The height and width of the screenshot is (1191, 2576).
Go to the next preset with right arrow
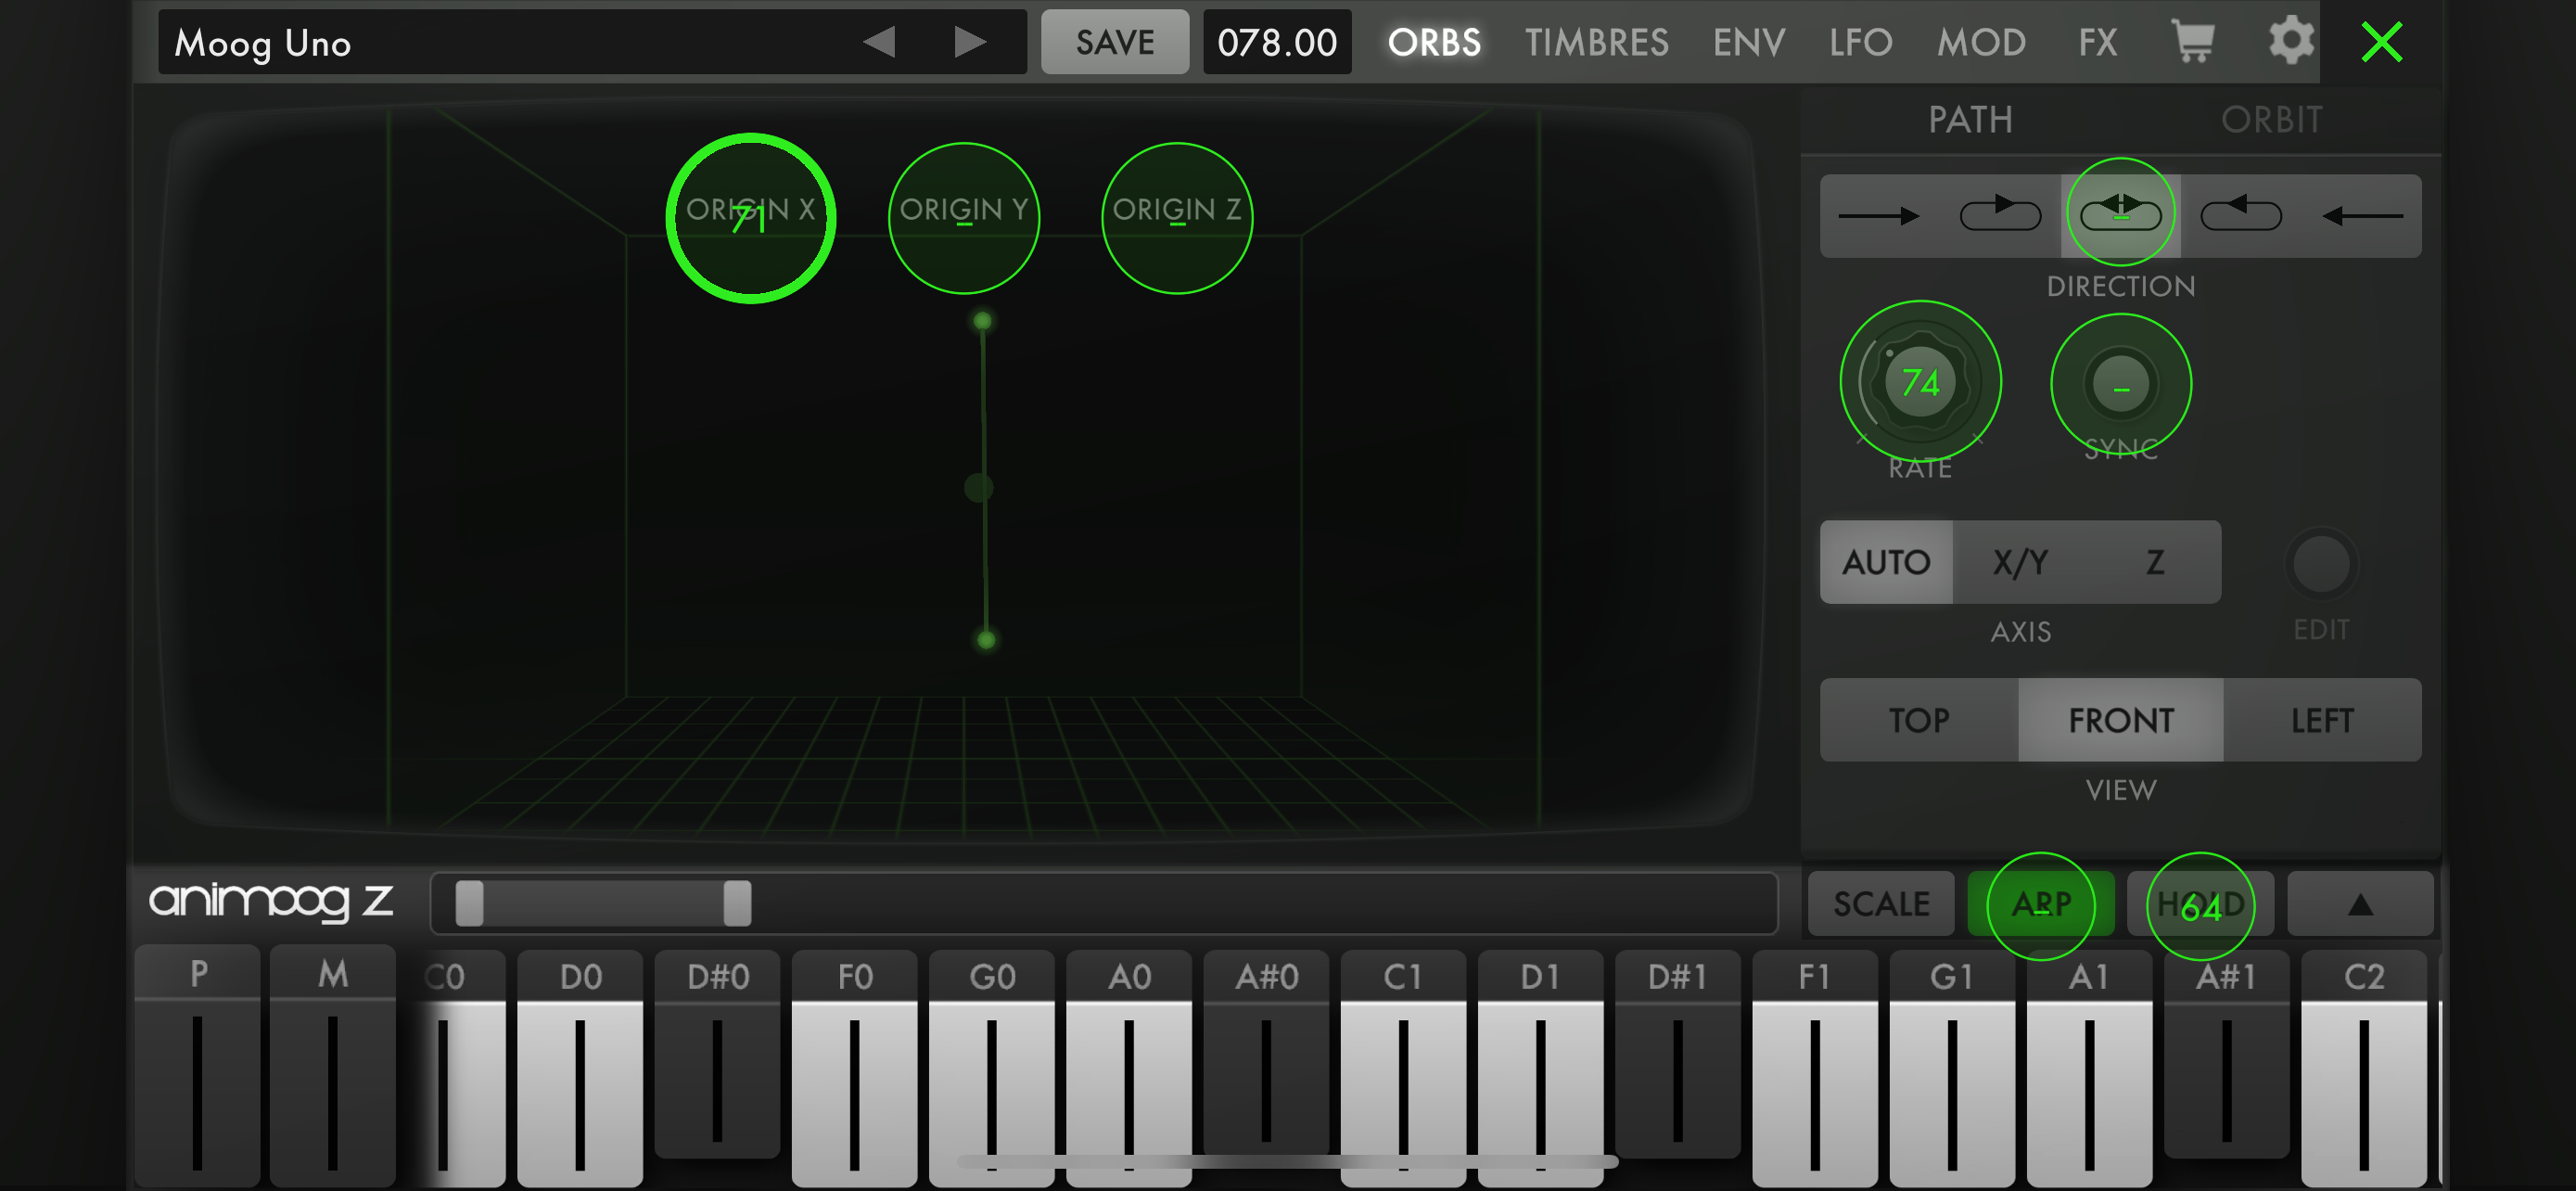tap(969, 42)
